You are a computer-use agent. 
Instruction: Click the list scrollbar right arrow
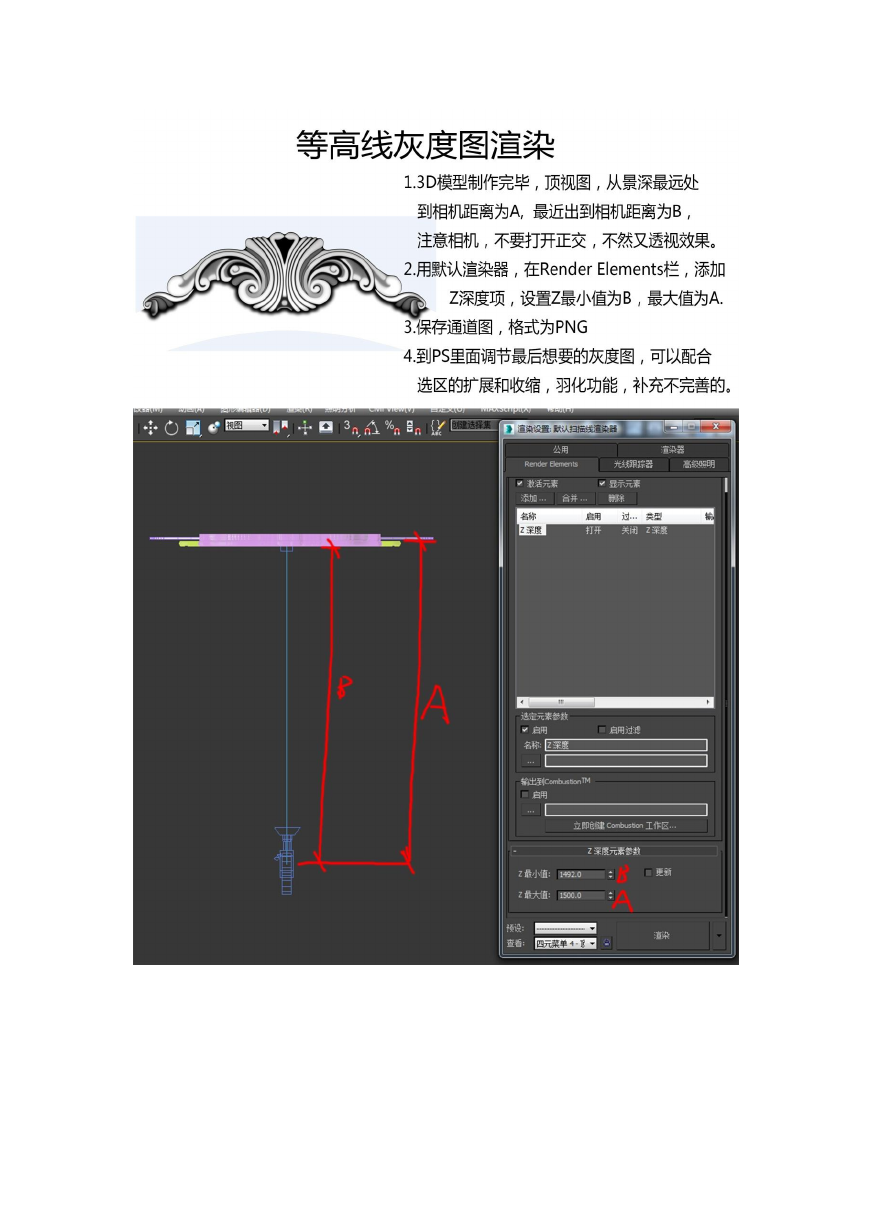pos(709,702)
